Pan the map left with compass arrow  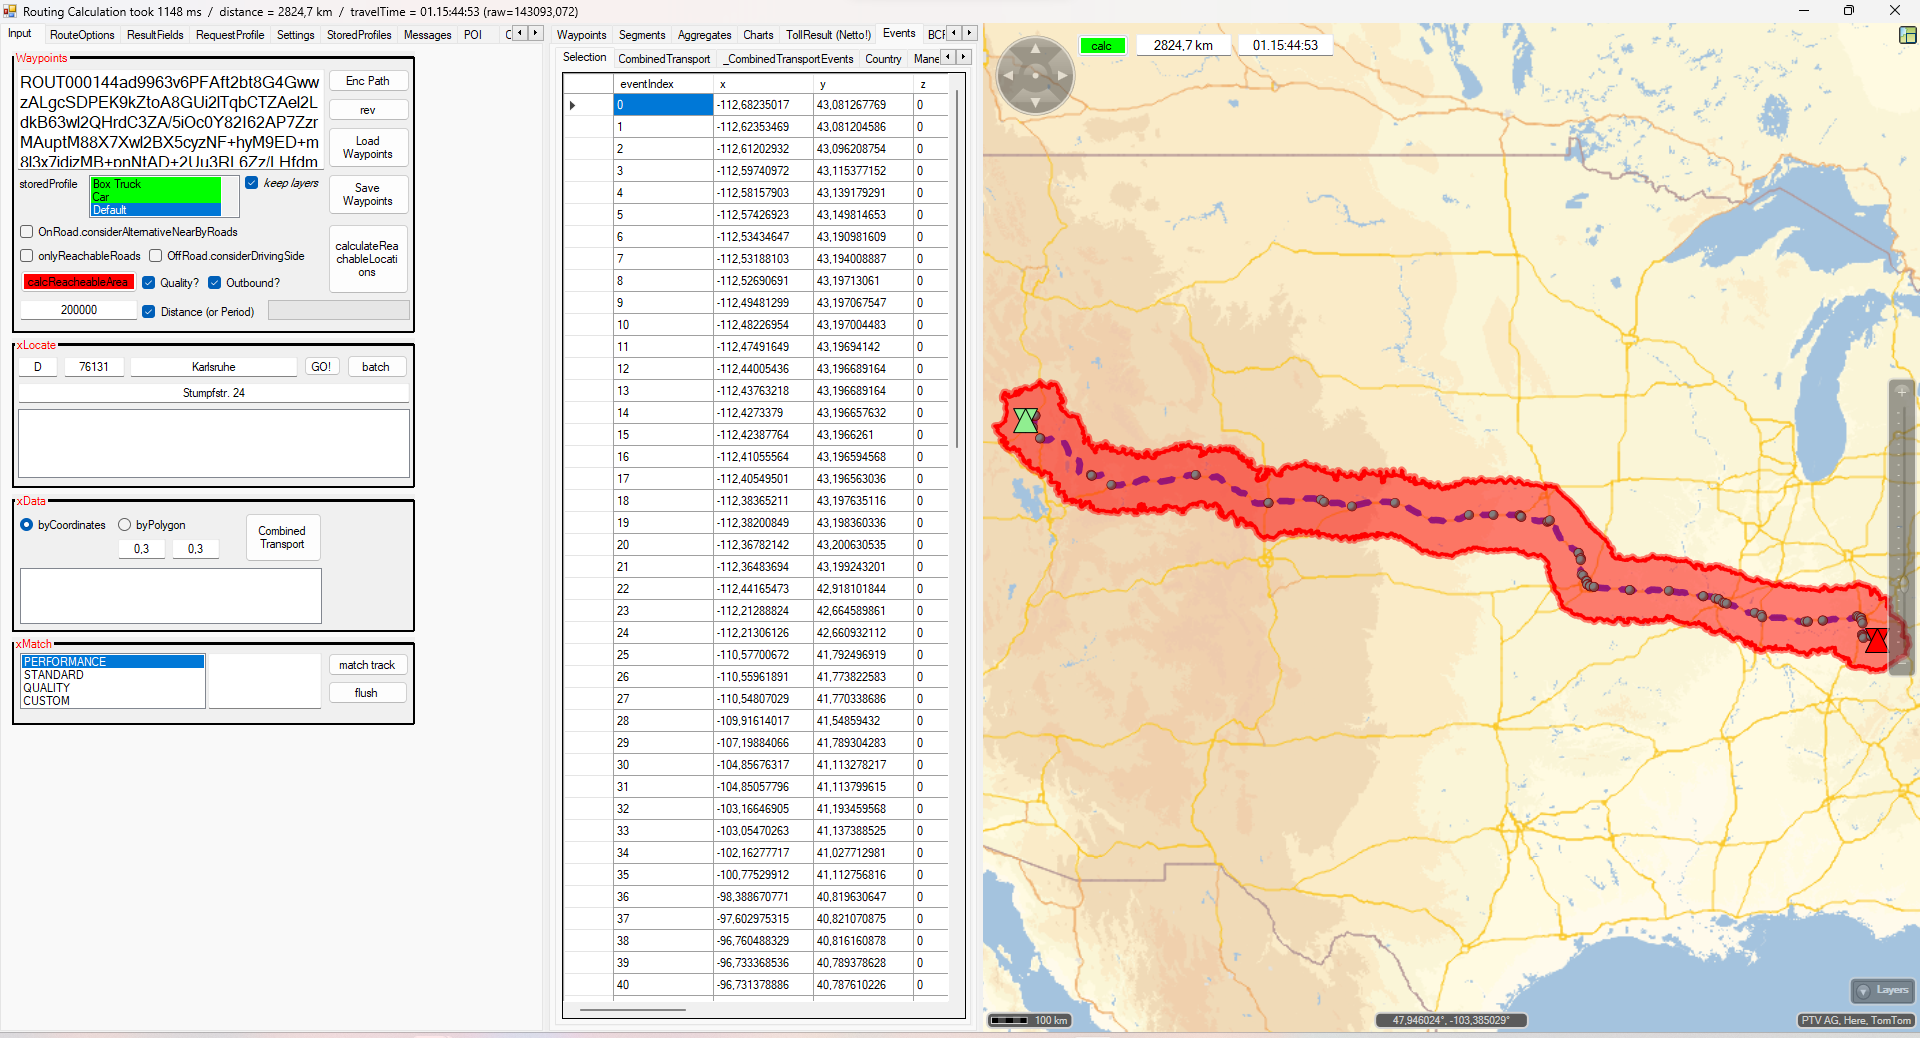pos(1008,75)
